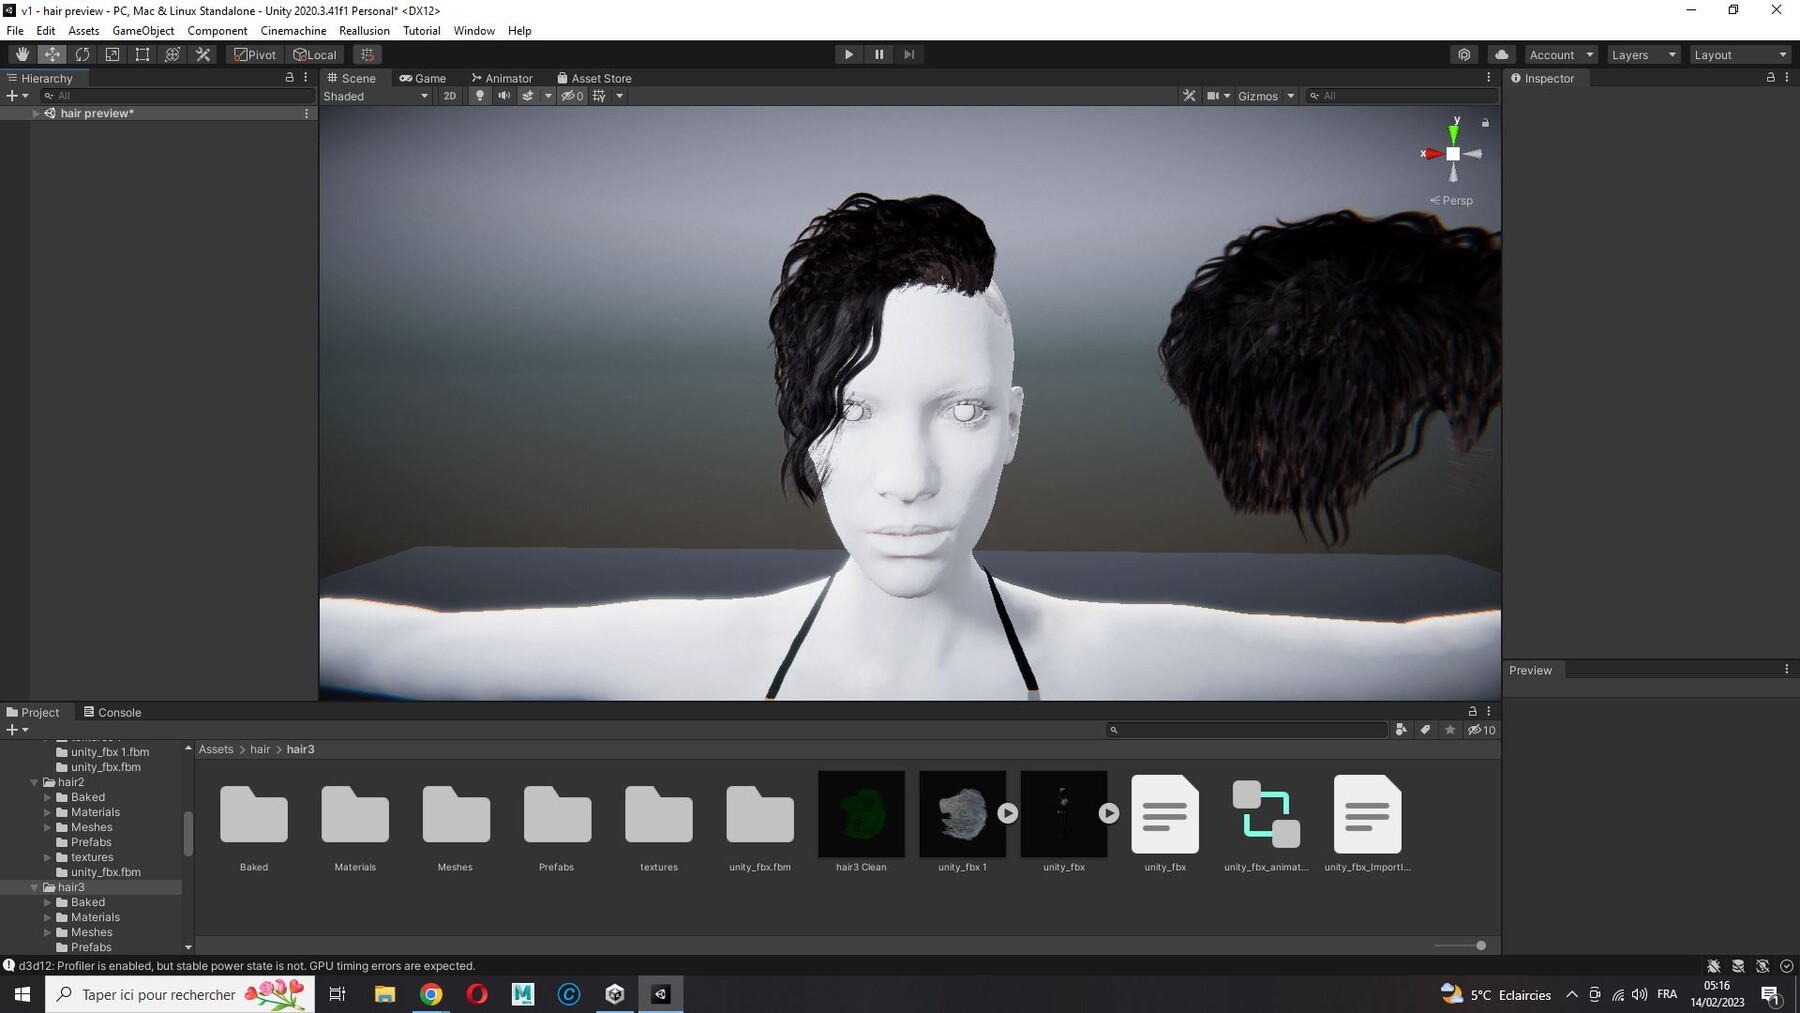Lock the Hierarchy panel
The height and width of the screenshot is (1013, 1800).
(x=290, y=78)
